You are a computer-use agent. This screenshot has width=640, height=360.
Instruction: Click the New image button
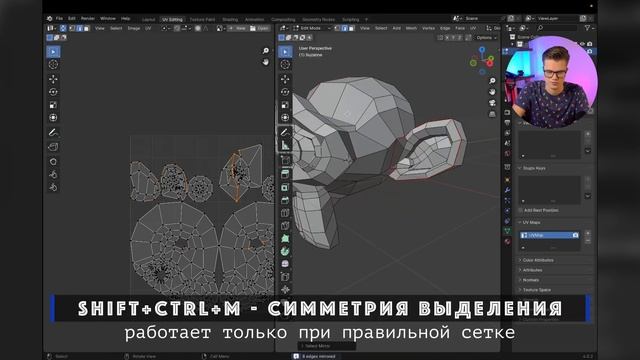pyautogui.click(x=237, y=28)
